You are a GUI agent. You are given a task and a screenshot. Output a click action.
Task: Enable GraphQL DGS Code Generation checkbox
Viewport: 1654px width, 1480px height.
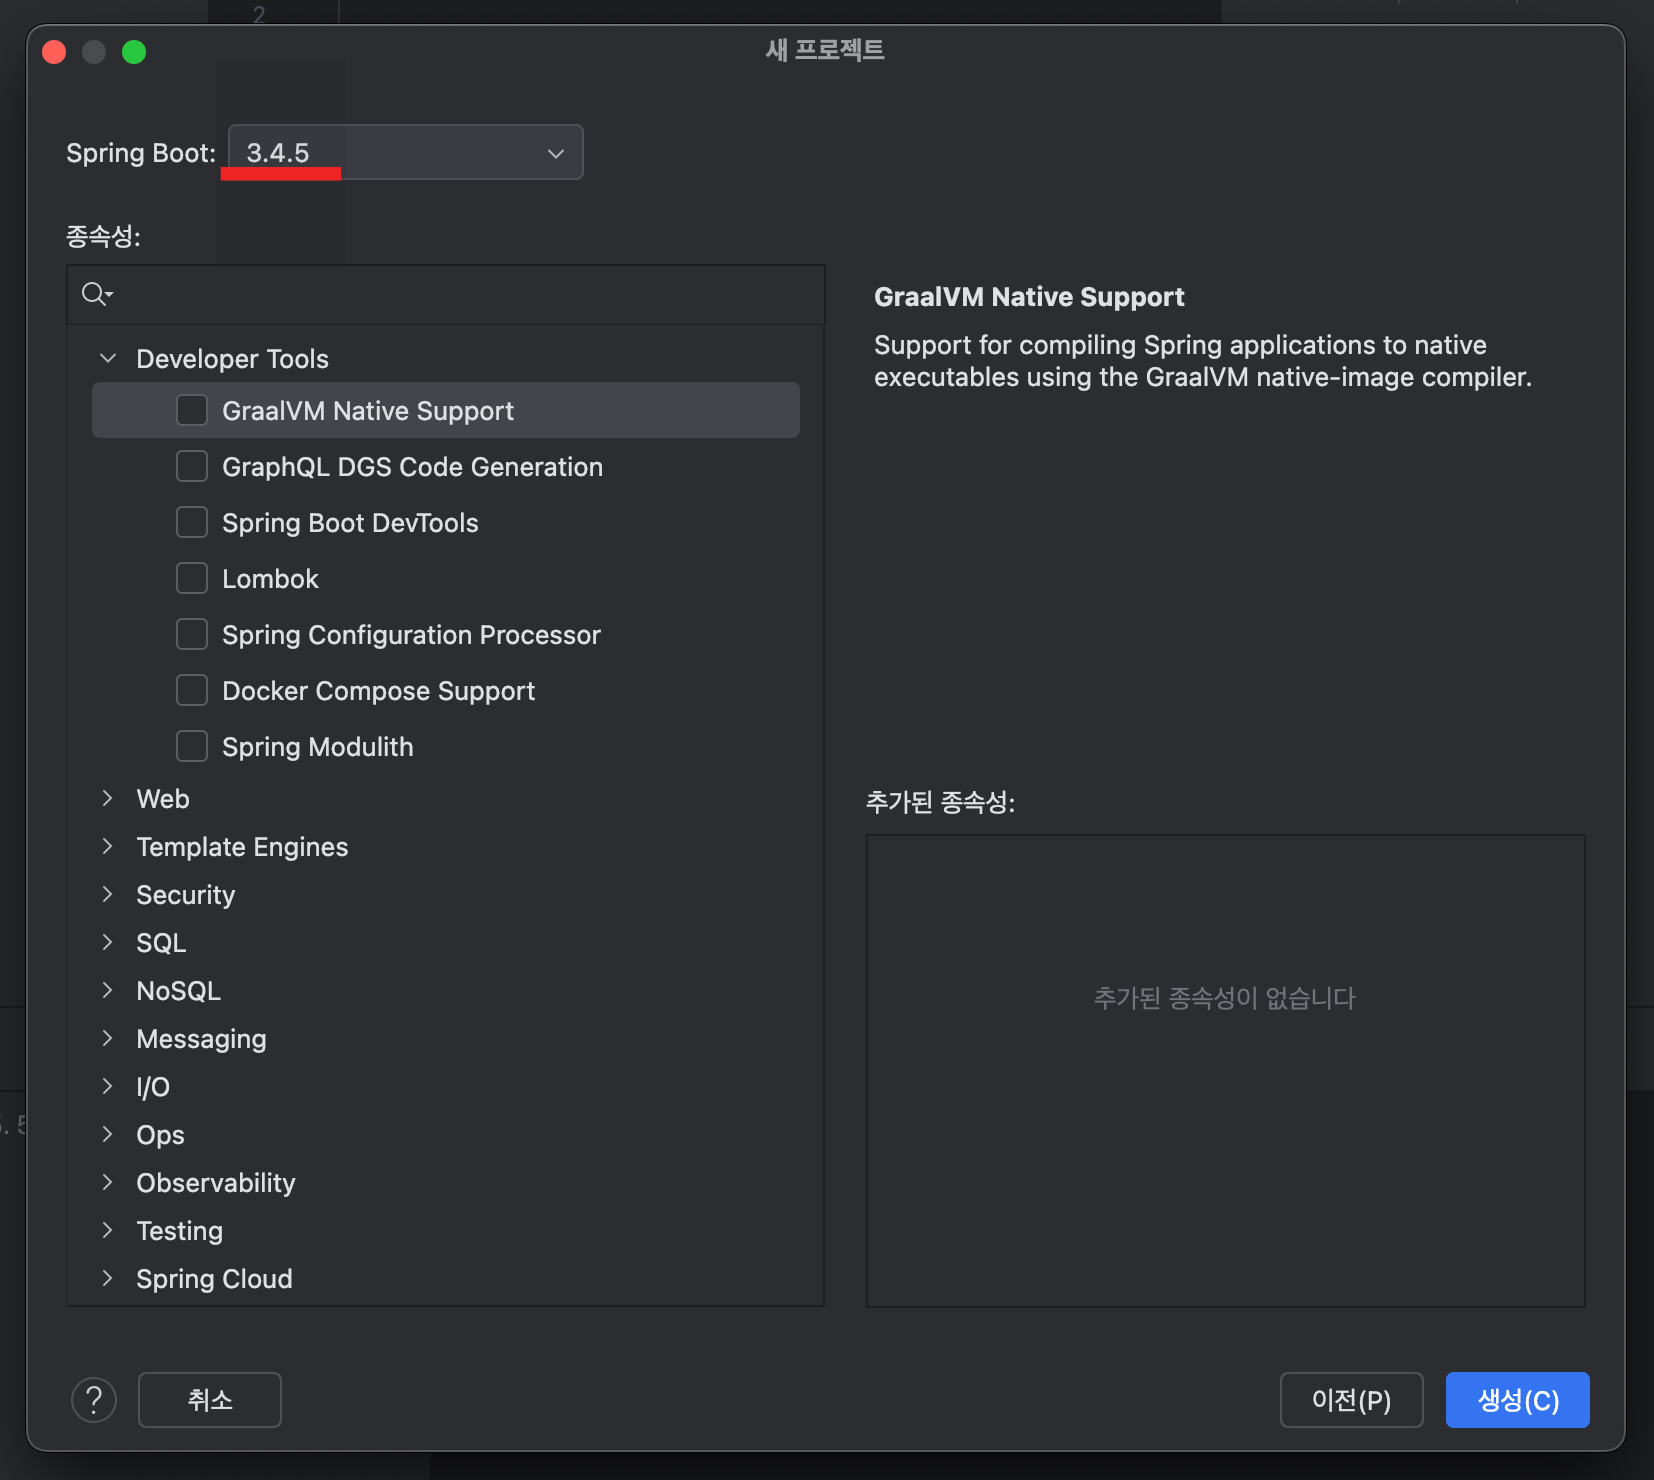pyautogui.click(x=192, y=466)
